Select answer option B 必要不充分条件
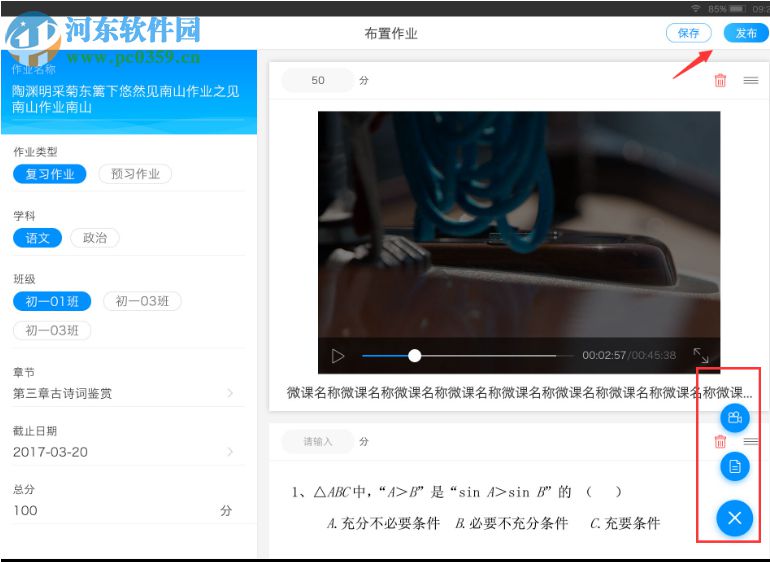The width and height of the screenshot is (770, 562). click(511, 524)
